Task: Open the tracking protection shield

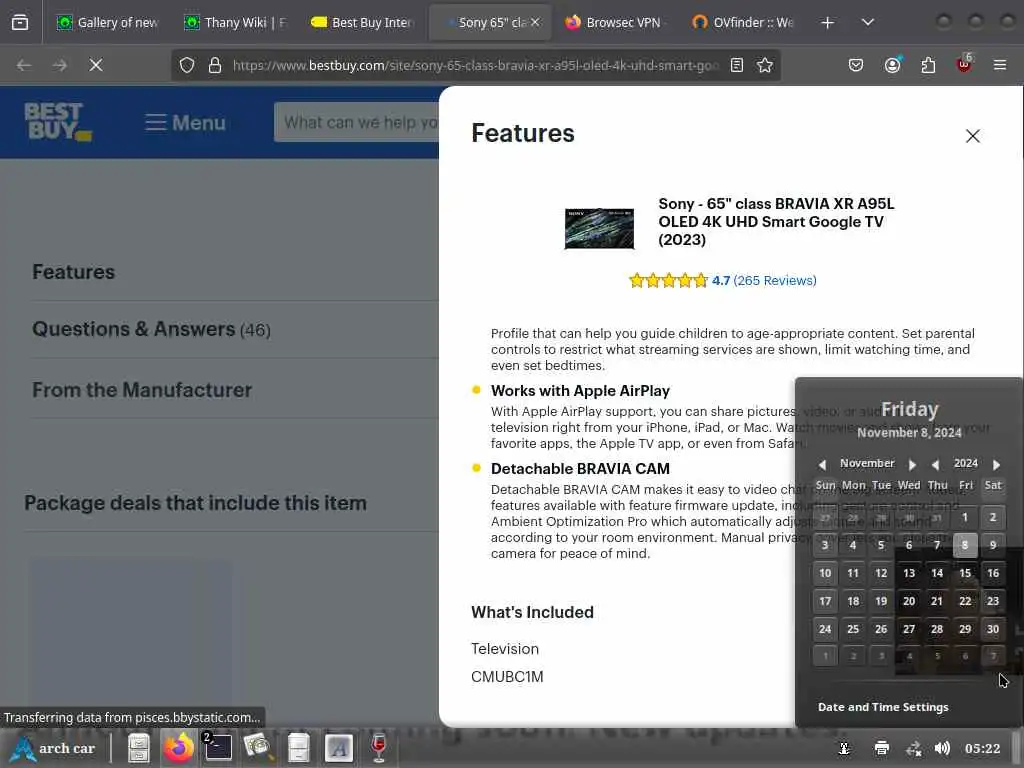Action: click(187, 65)
